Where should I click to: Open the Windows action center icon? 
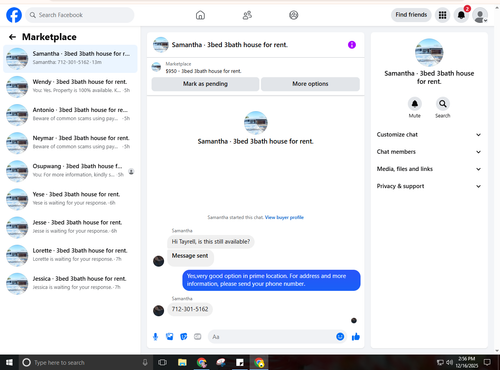pyautogui.click(x=487, y=362)
